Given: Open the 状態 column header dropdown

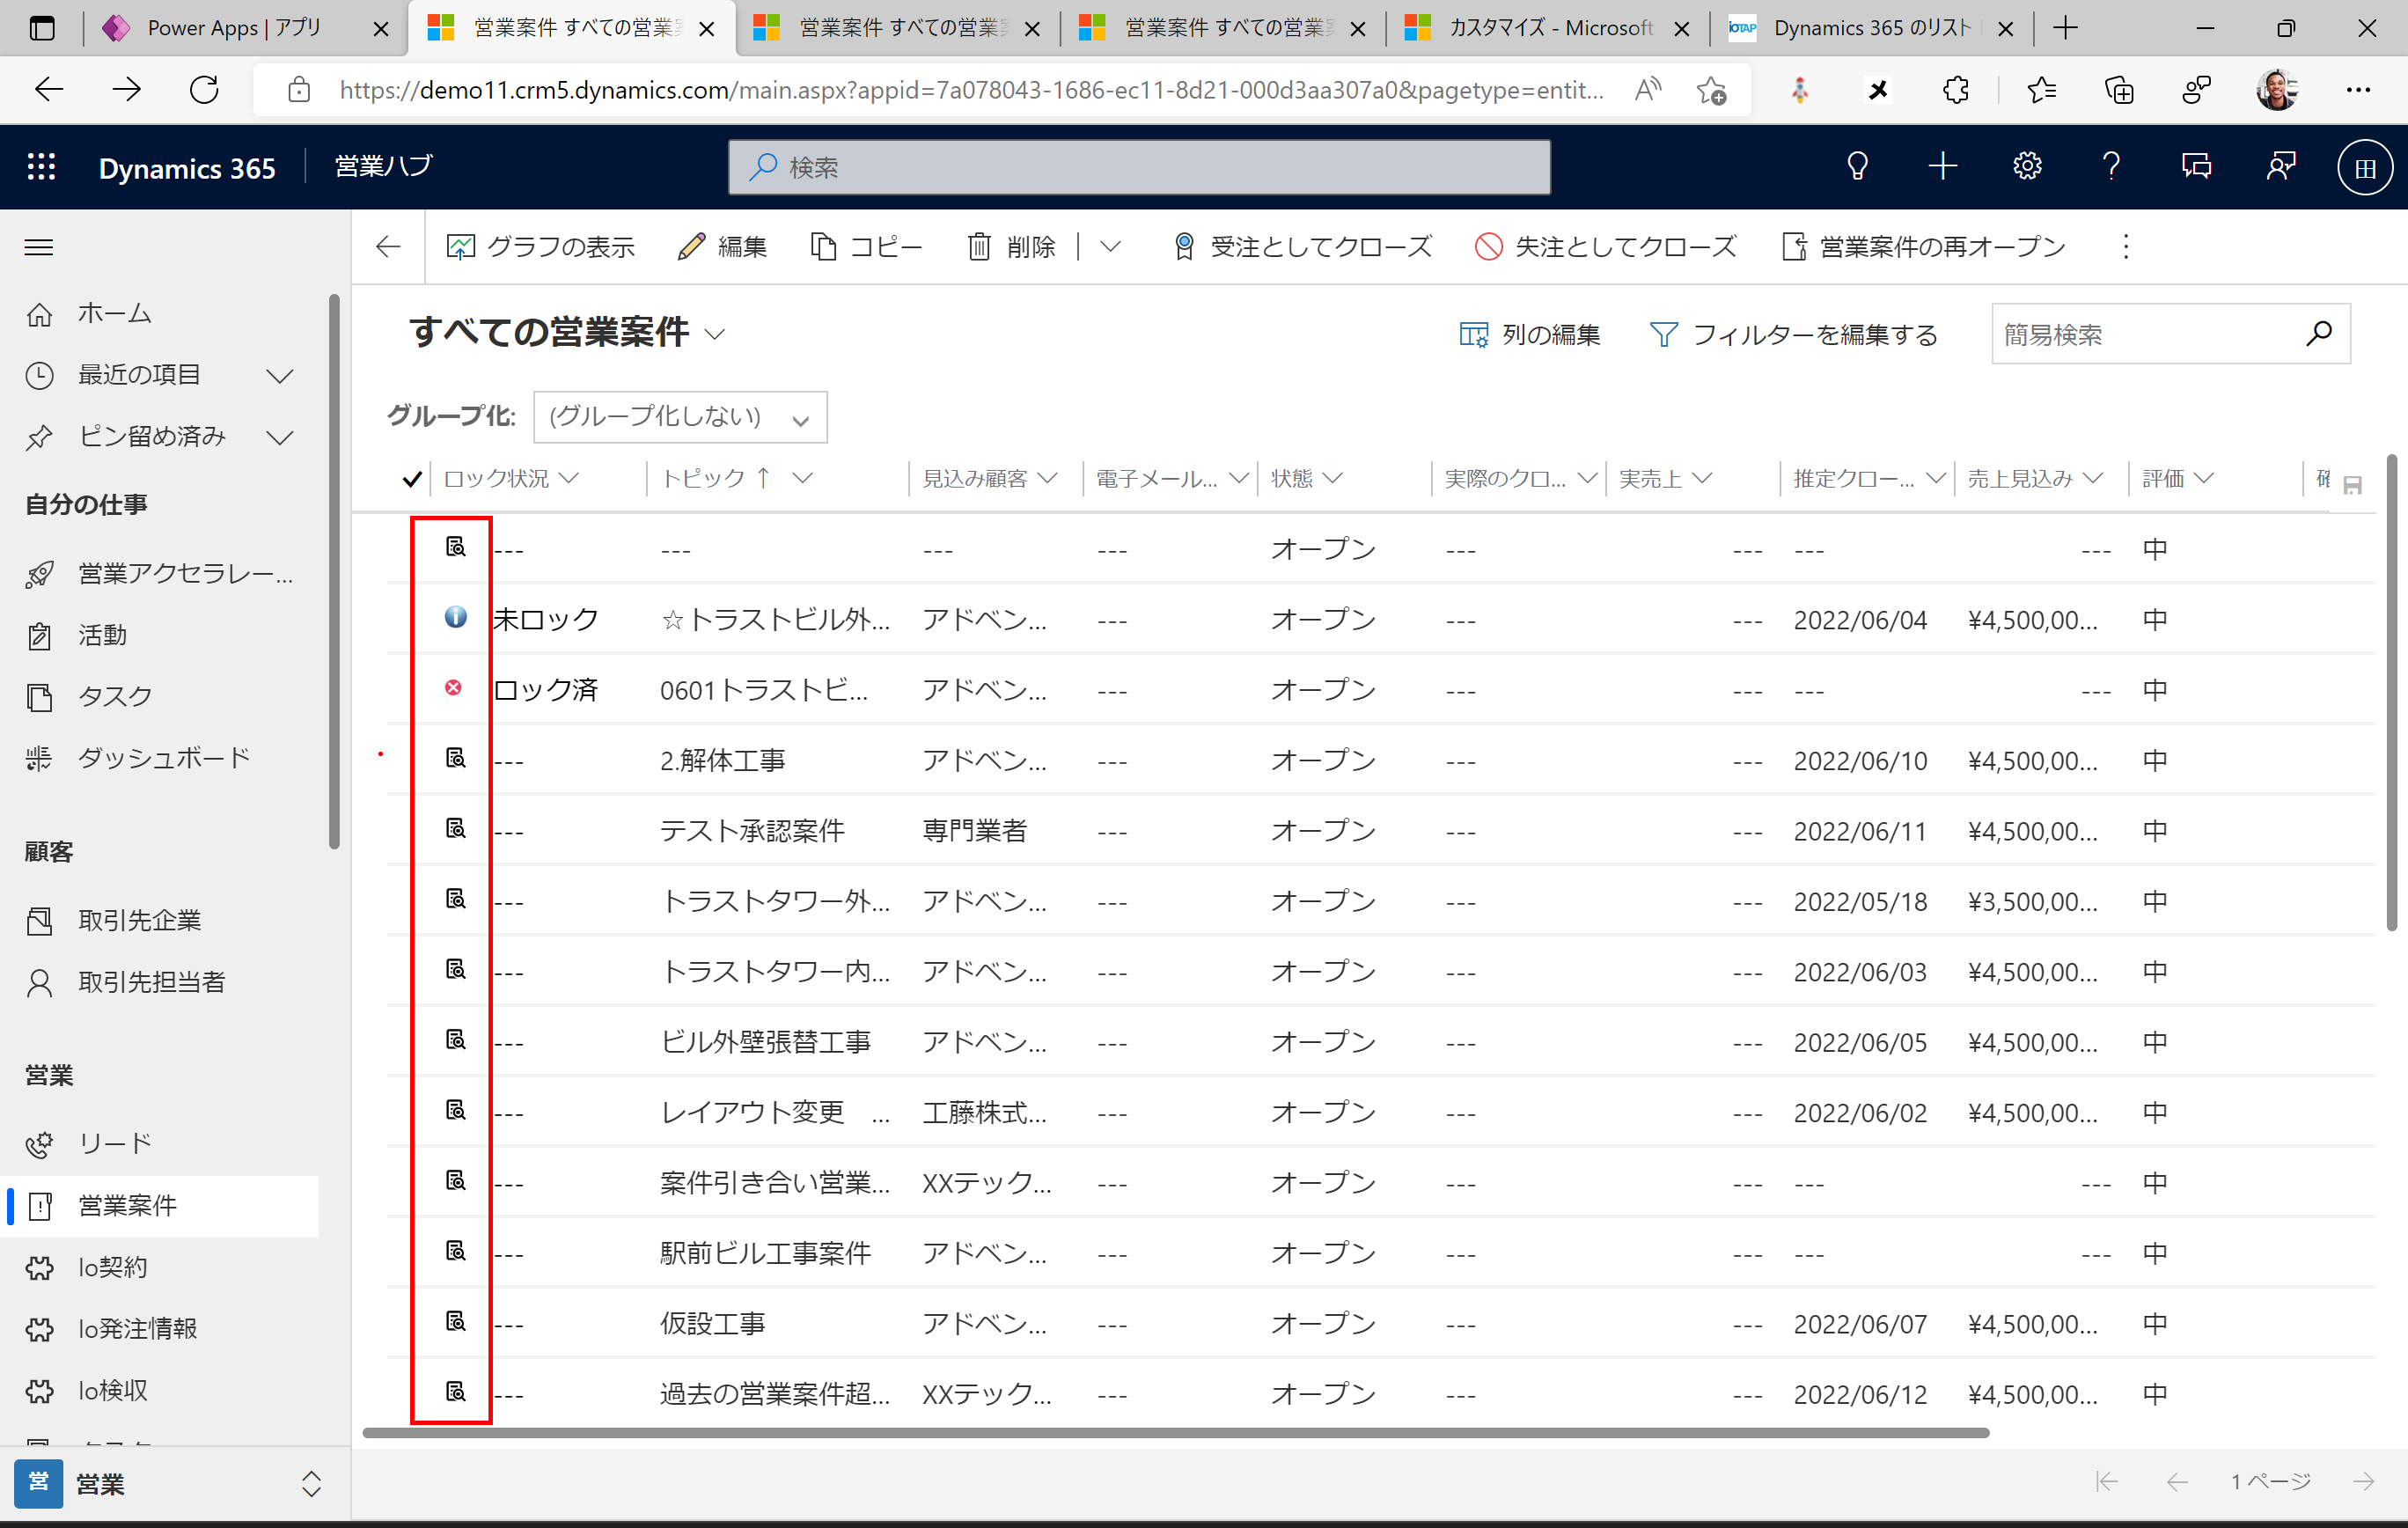Looking at the screenshot, I should [x=1333, y=479].
